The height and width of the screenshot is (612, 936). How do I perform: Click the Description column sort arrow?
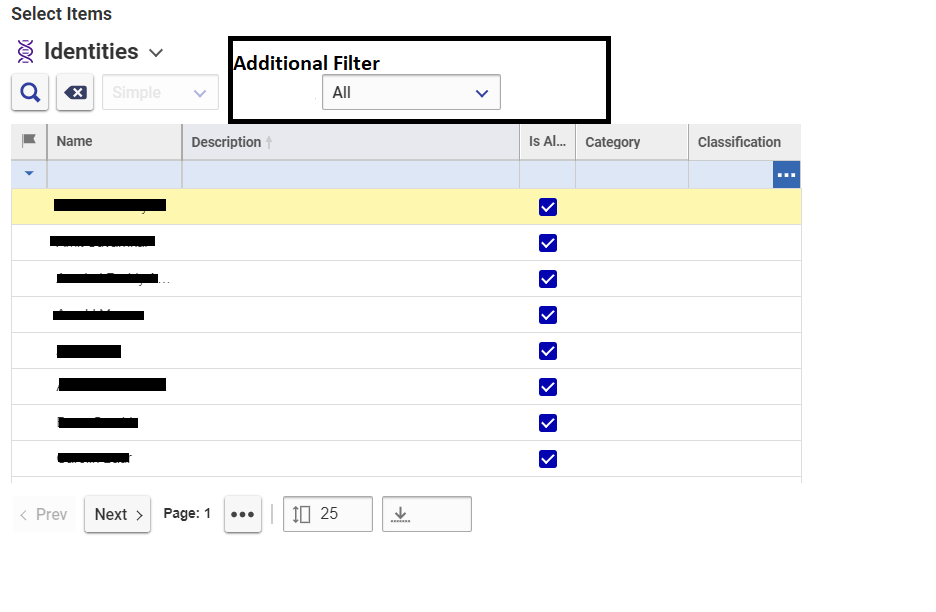[x=269, y=143]
